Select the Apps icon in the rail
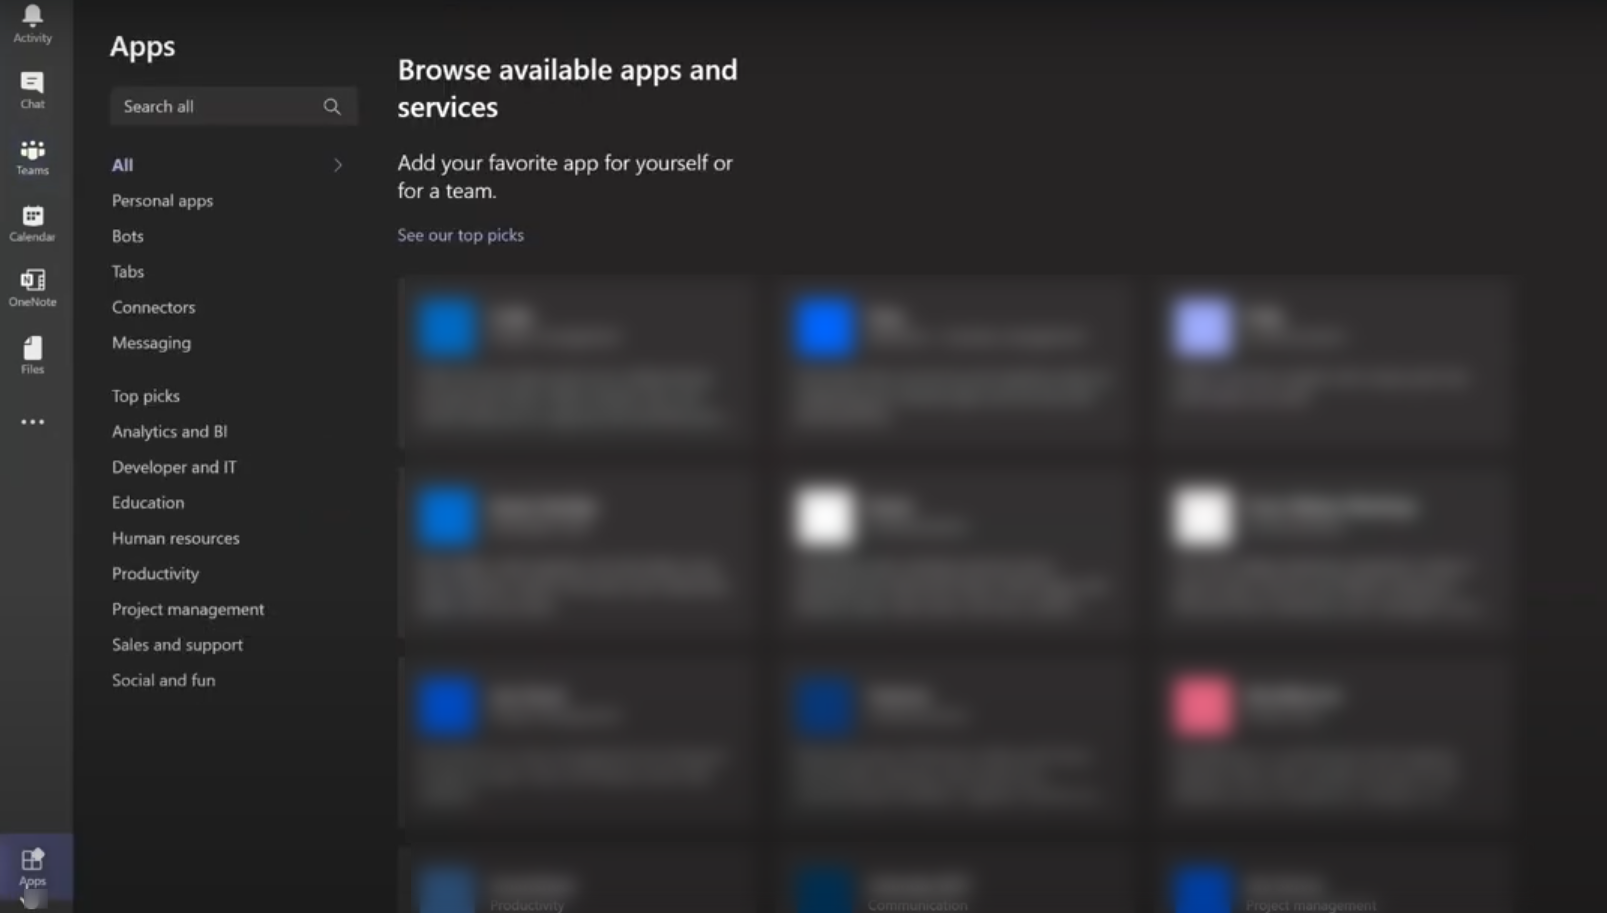This screenshot has height=913, width=1607. click(x=32, y=866)
